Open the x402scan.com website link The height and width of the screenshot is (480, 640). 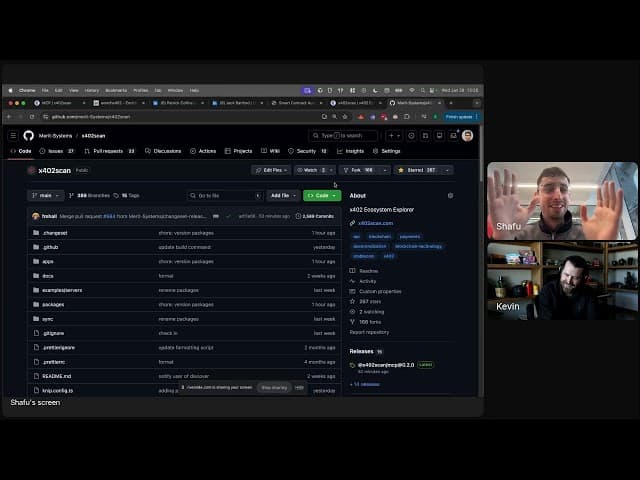point(376,223)
